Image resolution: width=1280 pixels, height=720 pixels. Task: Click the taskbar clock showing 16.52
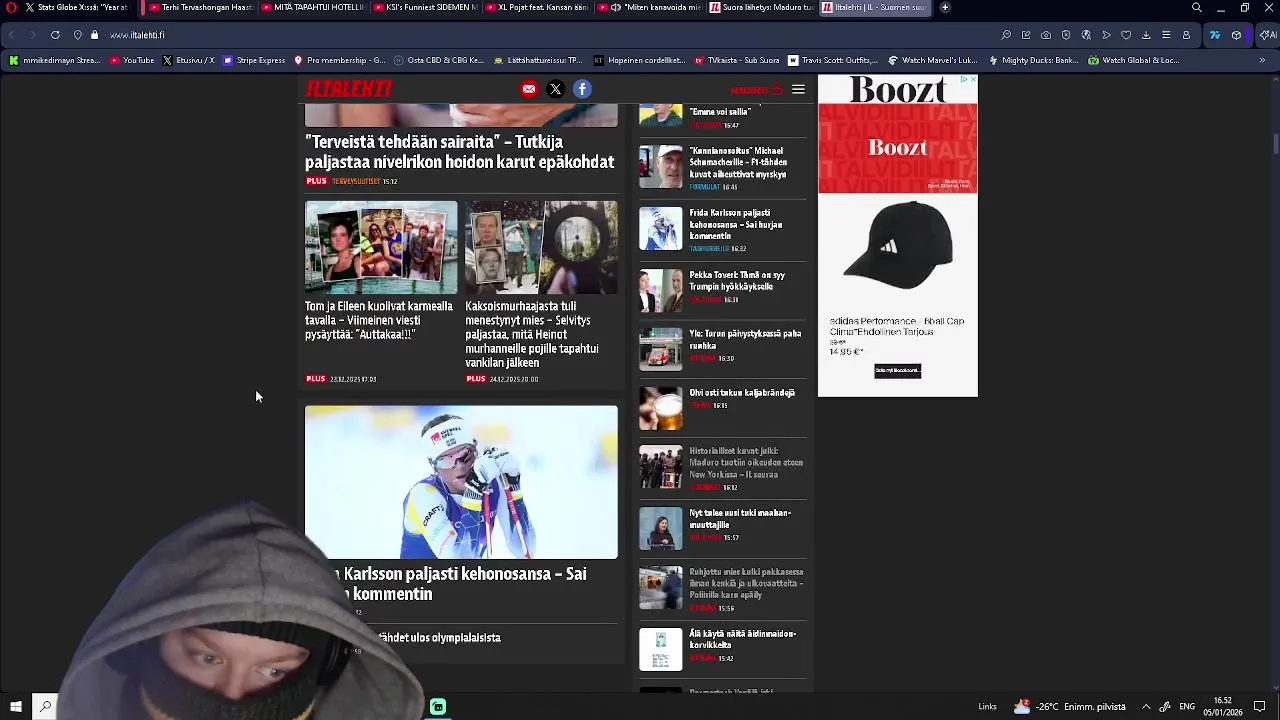tap(1223, 706)
